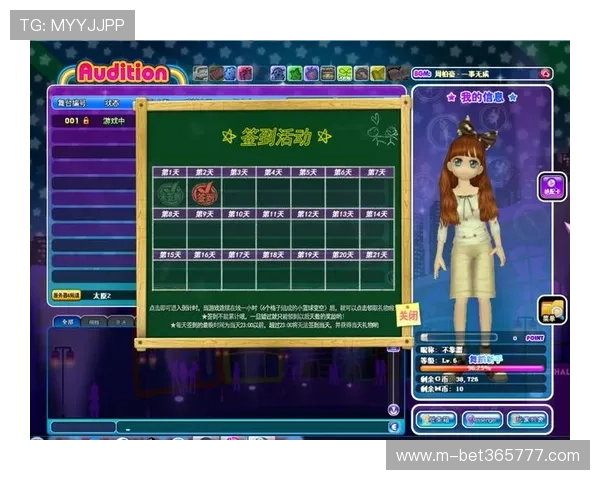The width and height of the screenshot is (600, 480).
Task: Select the second gray chat tab
Action: 94,322
